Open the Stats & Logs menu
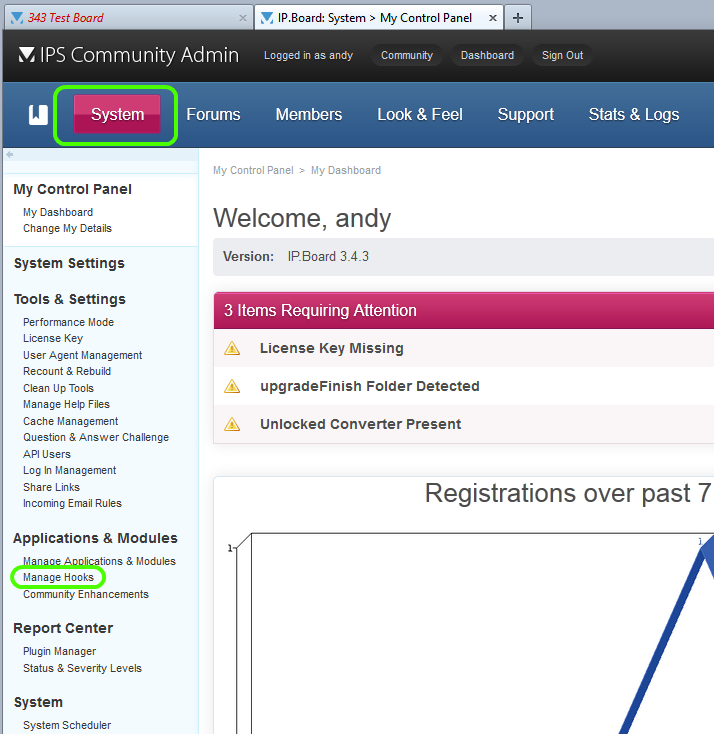Viewport: 714px width, 734px height. coord(634,115)
